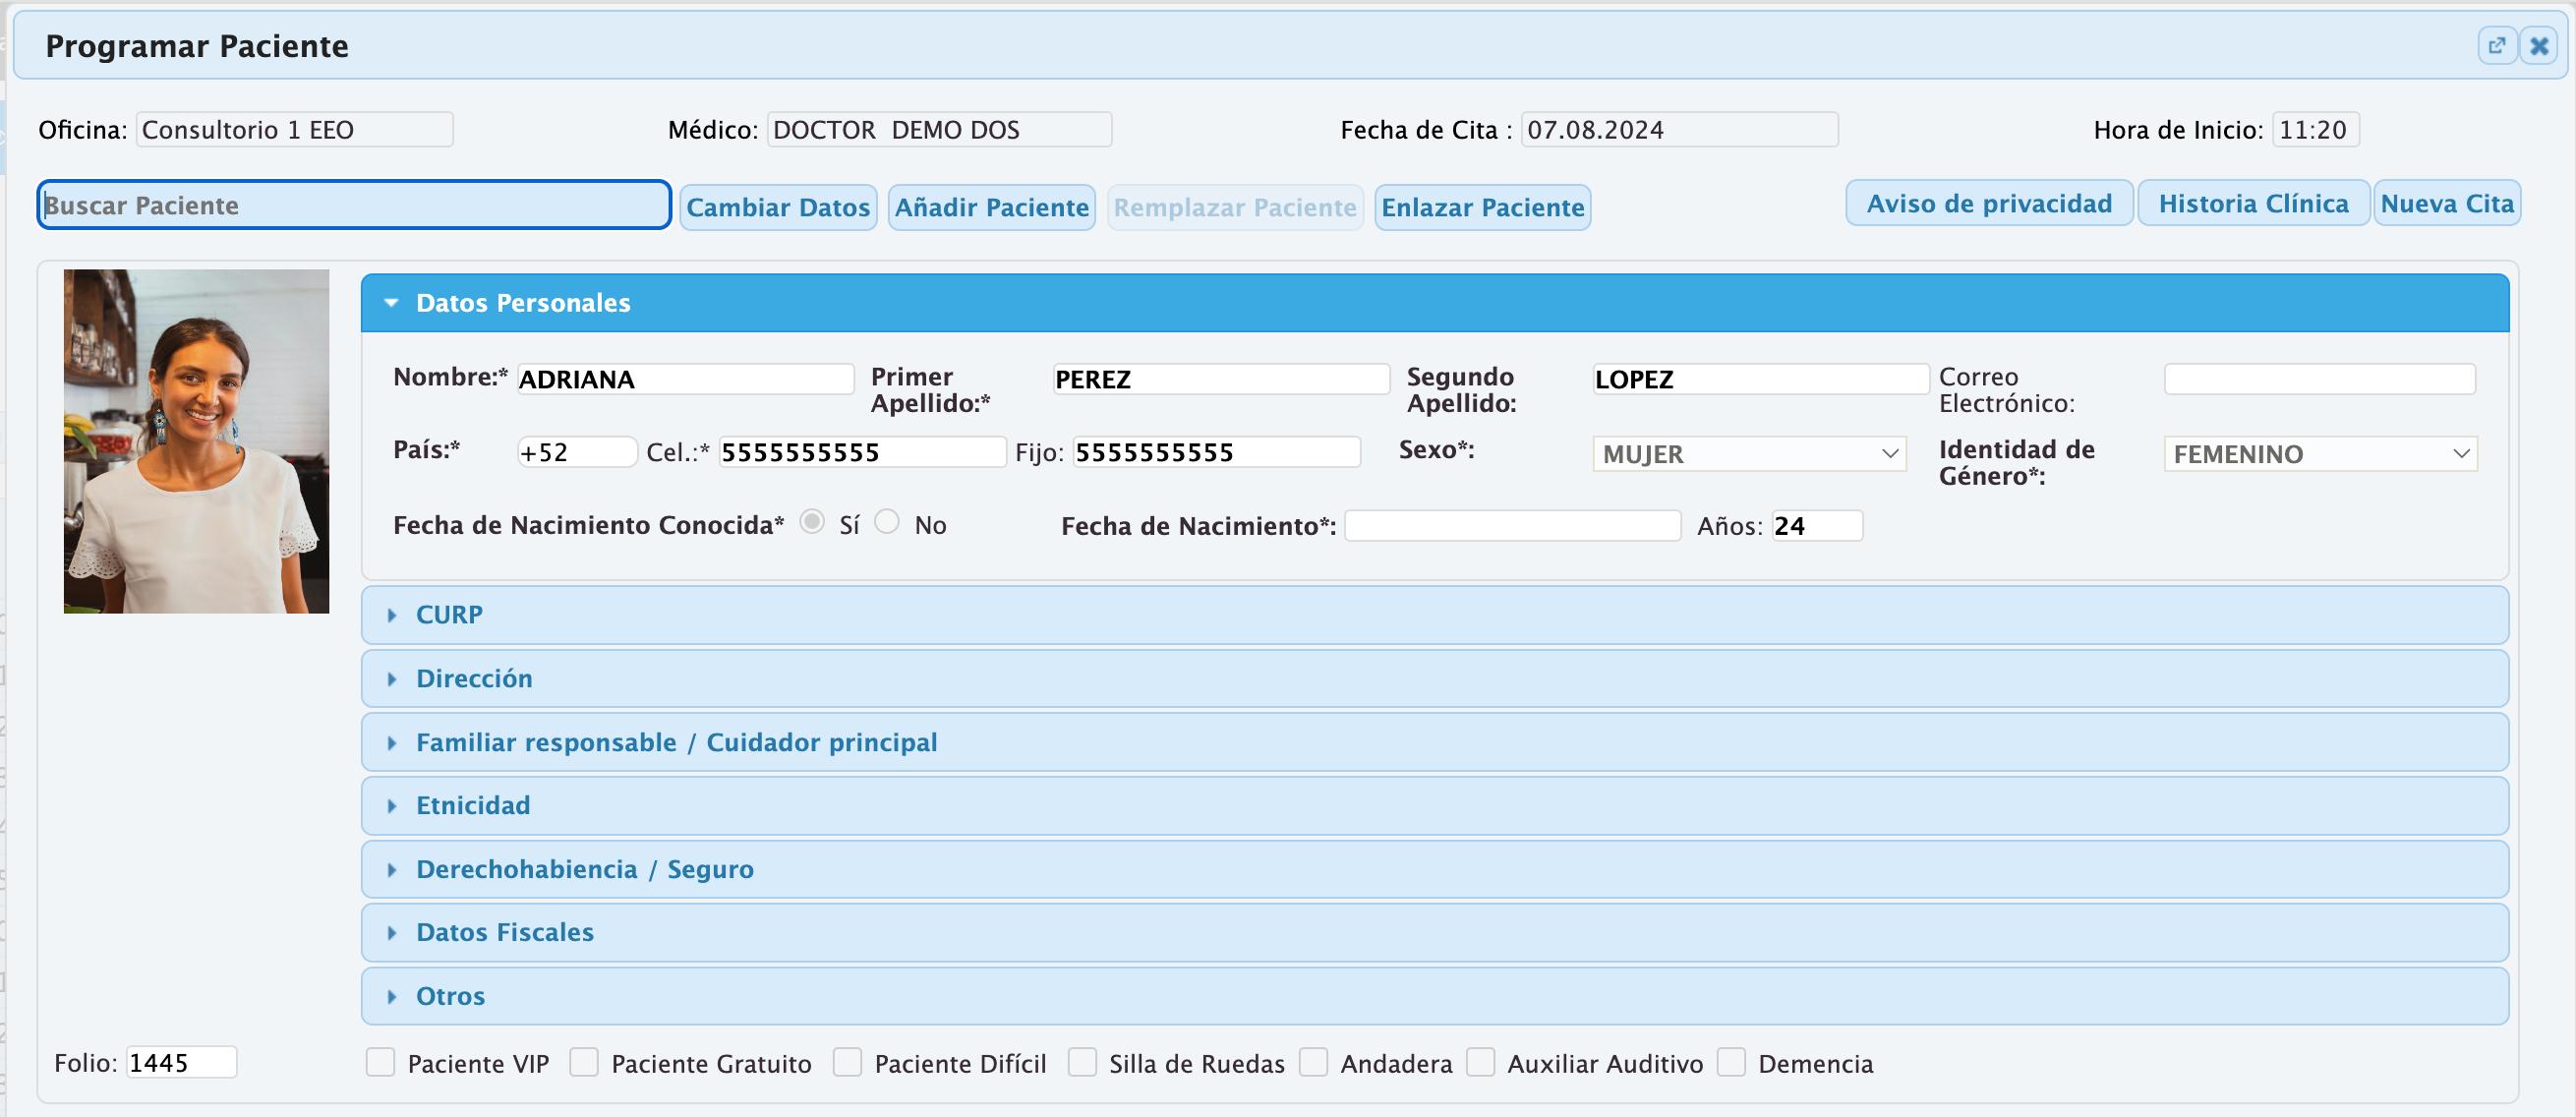This screenshot has width=2576, height=1117.
Task: Click the Fecha de Nacimiento field
Action: point(1512,526)
